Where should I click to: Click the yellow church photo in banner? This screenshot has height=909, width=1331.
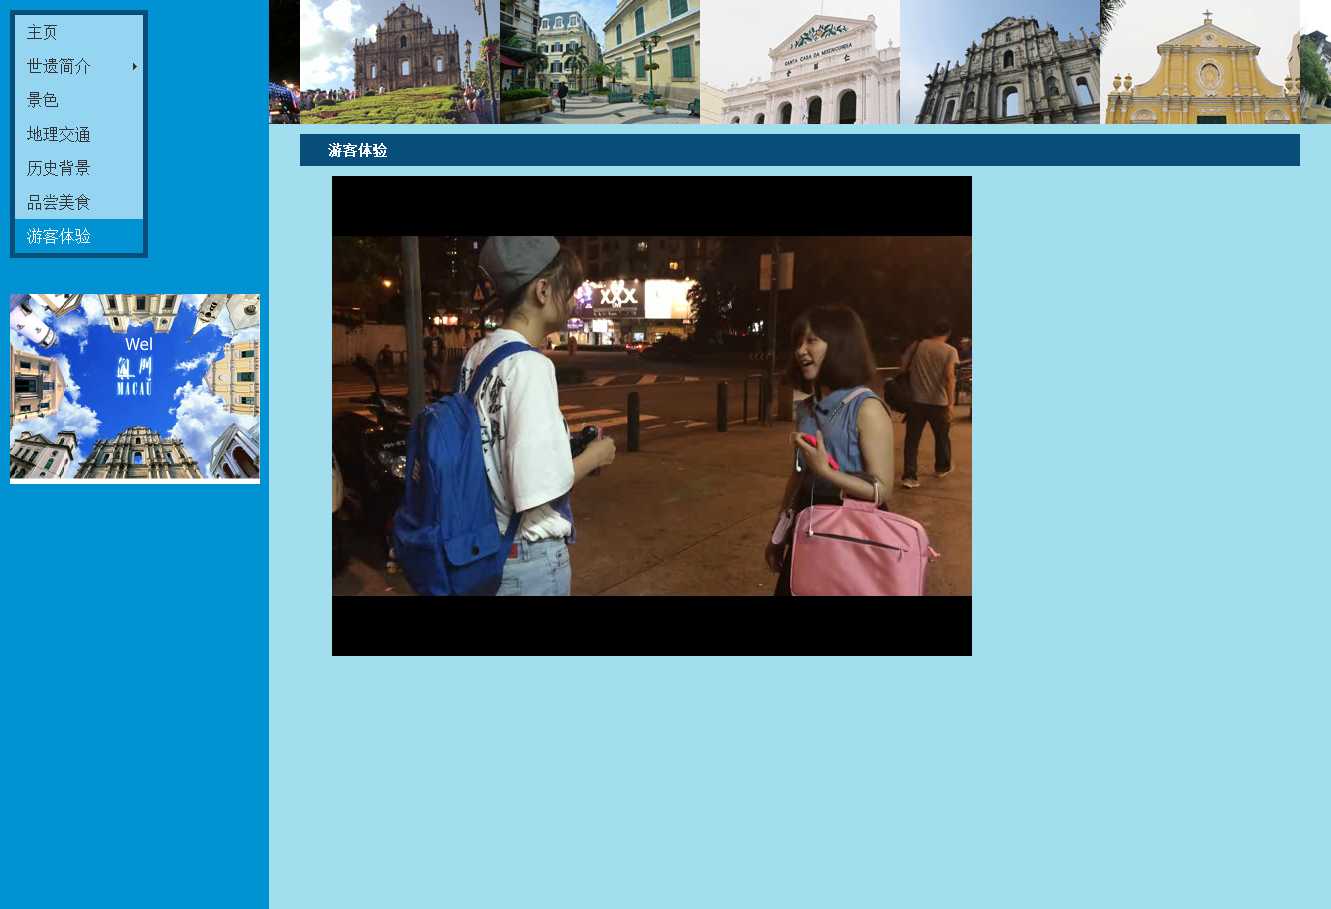pyautogui.click(x=1199, y=62)
